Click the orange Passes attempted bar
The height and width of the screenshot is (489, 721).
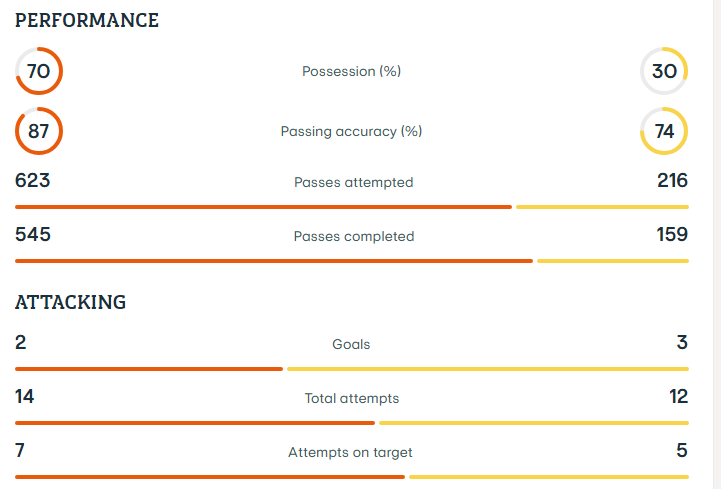pos(263,207)
